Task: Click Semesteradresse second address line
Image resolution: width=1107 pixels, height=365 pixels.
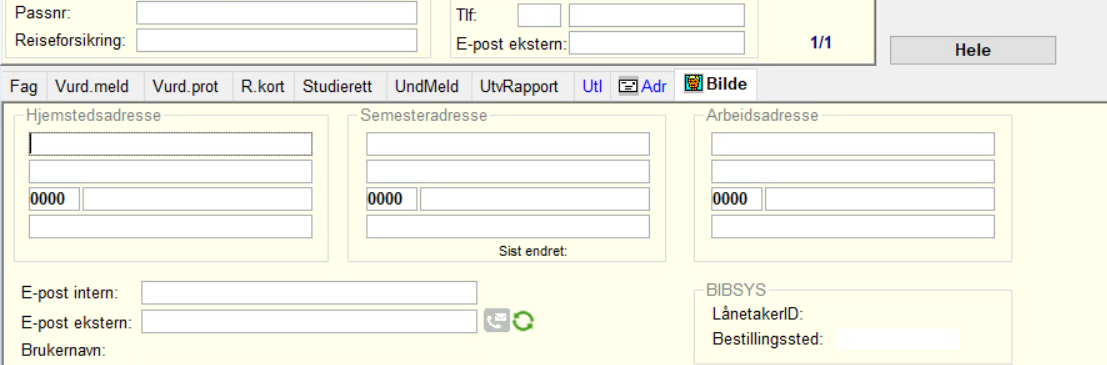Action: click(508, 172)
